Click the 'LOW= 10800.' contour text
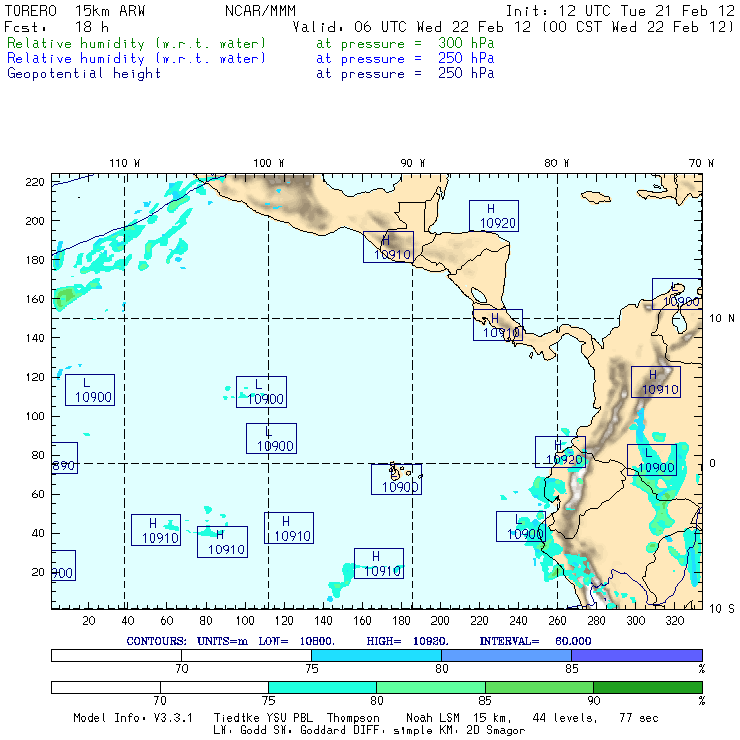Image resolution: width=740 pixels, height=740 pixels. tap(296, 641)
